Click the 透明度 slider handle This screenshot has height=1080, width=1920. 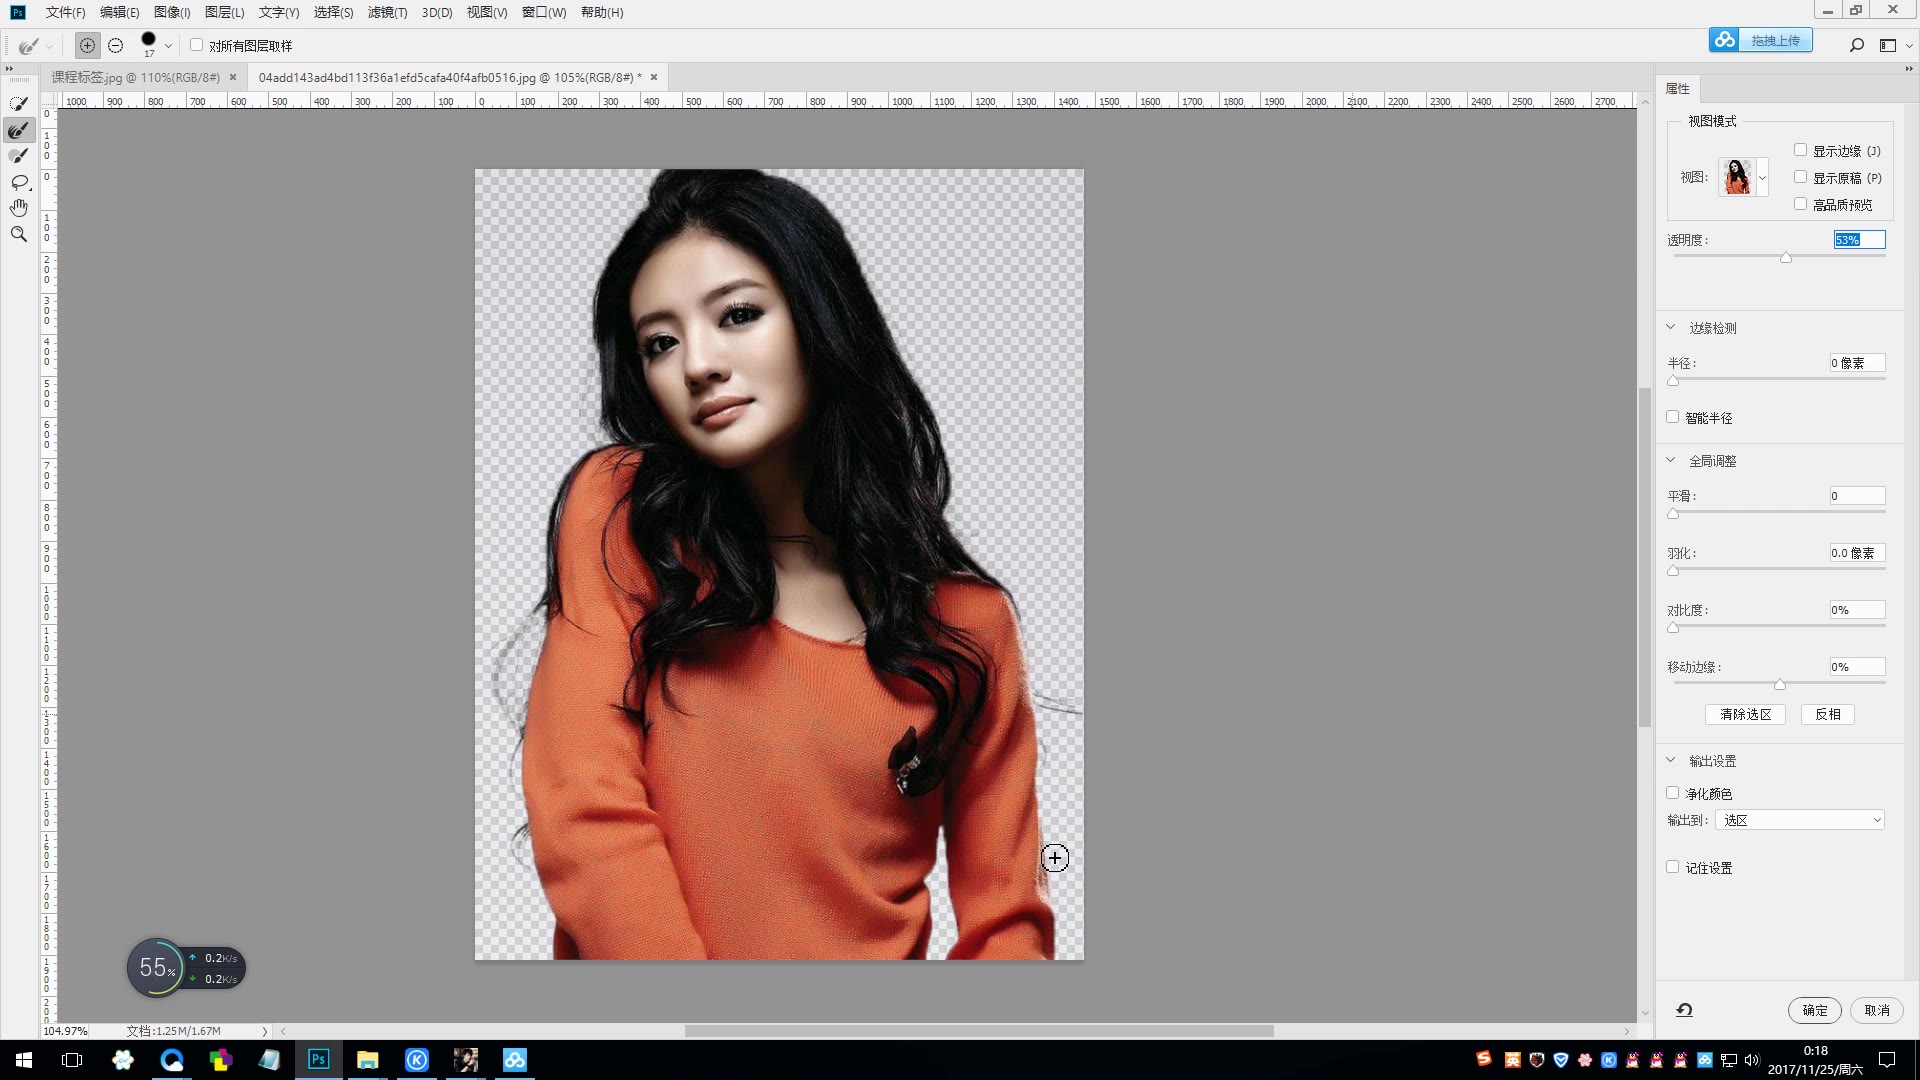1785,258
